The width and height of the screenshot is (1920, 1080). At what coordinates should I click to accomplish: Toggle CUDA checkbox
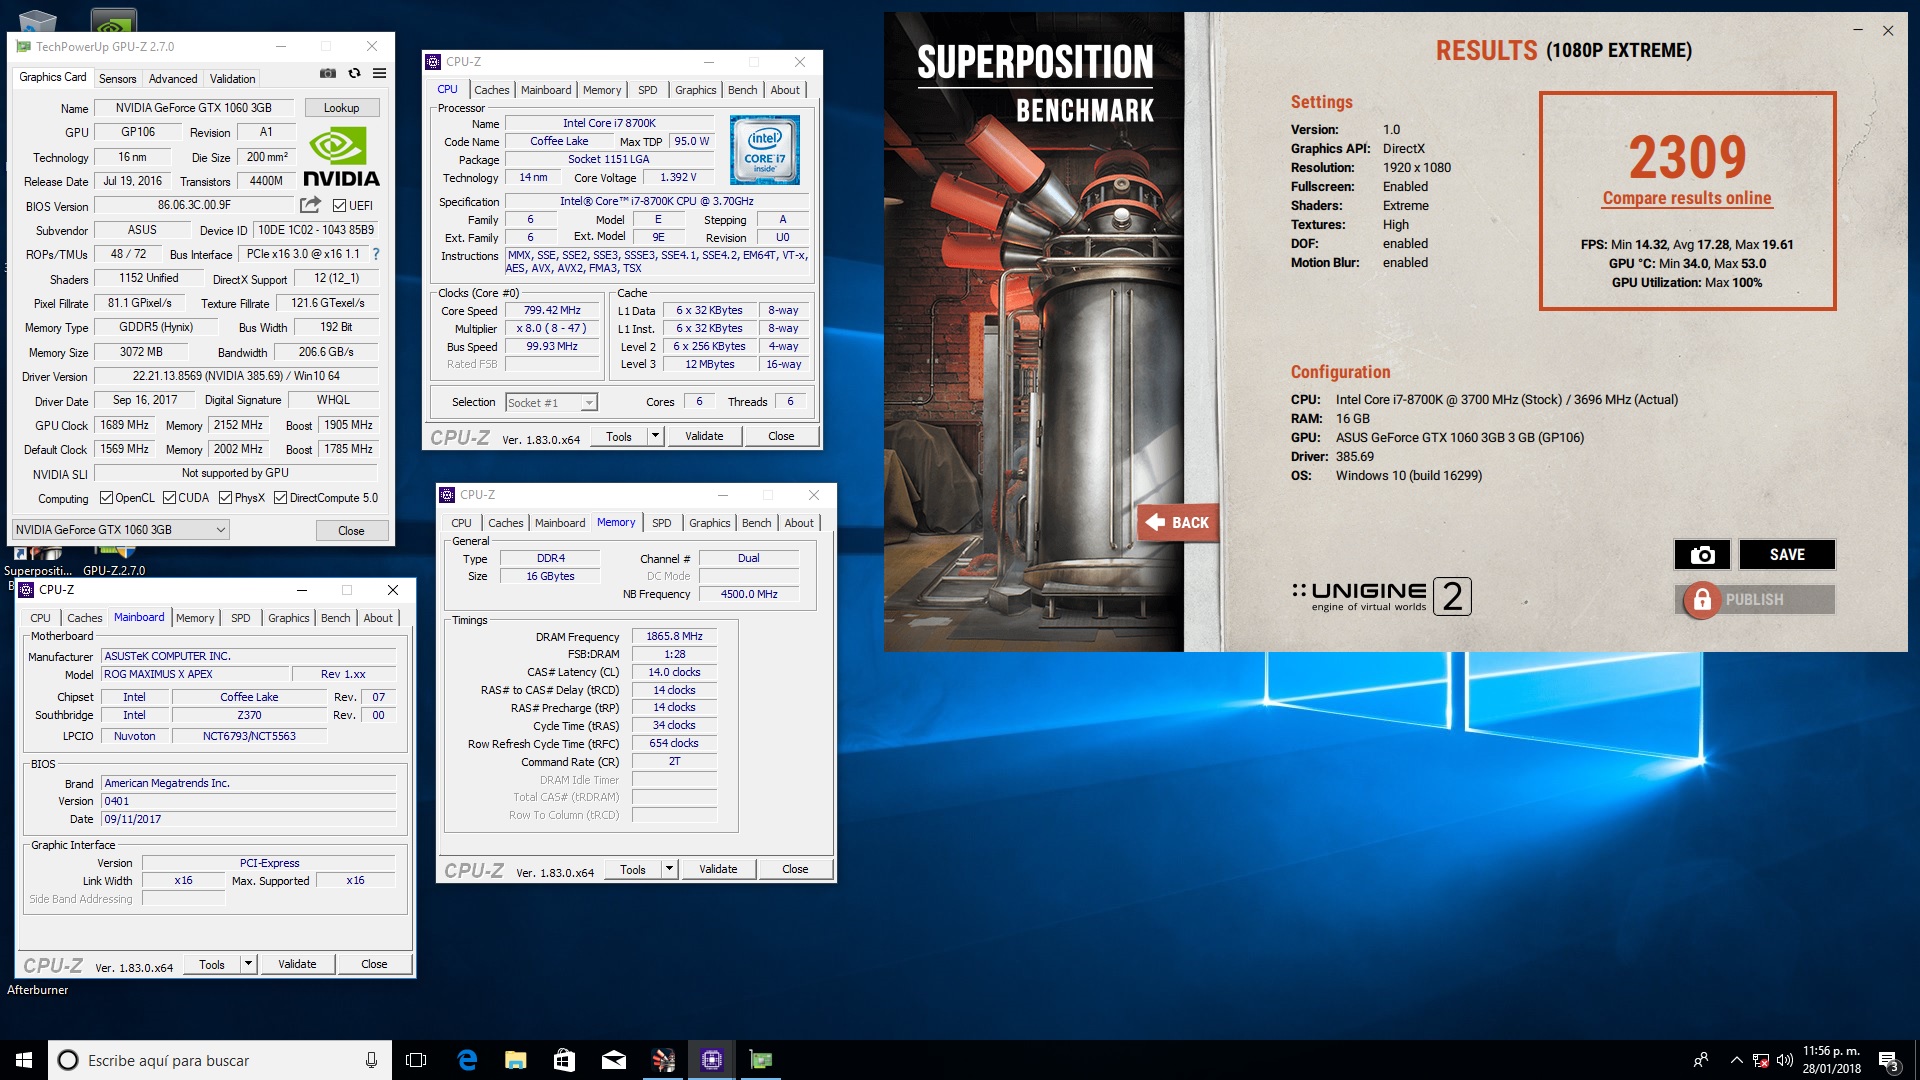tap(169, 498)
